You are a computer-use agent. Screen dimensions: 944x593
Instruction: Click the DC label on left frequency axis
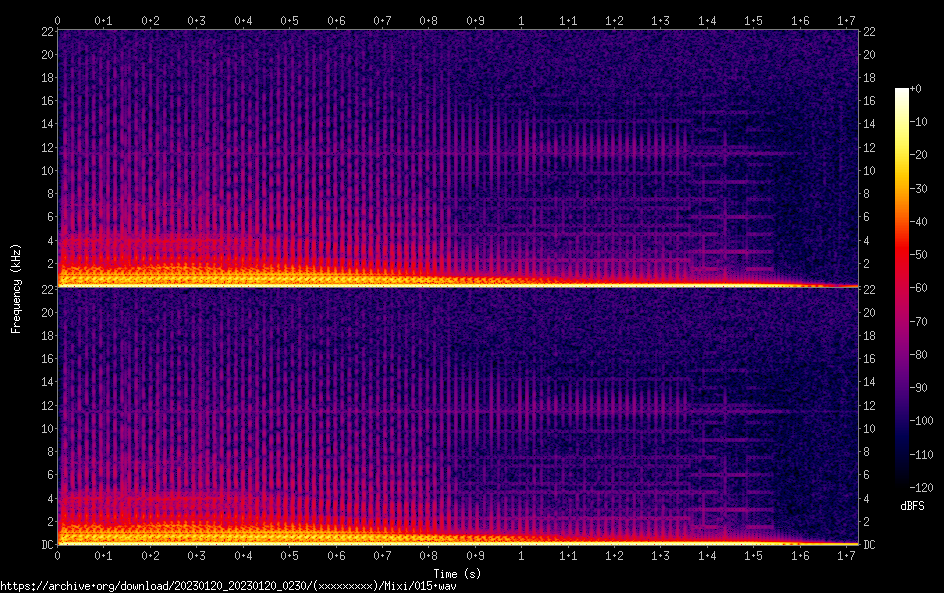point(45,545)
